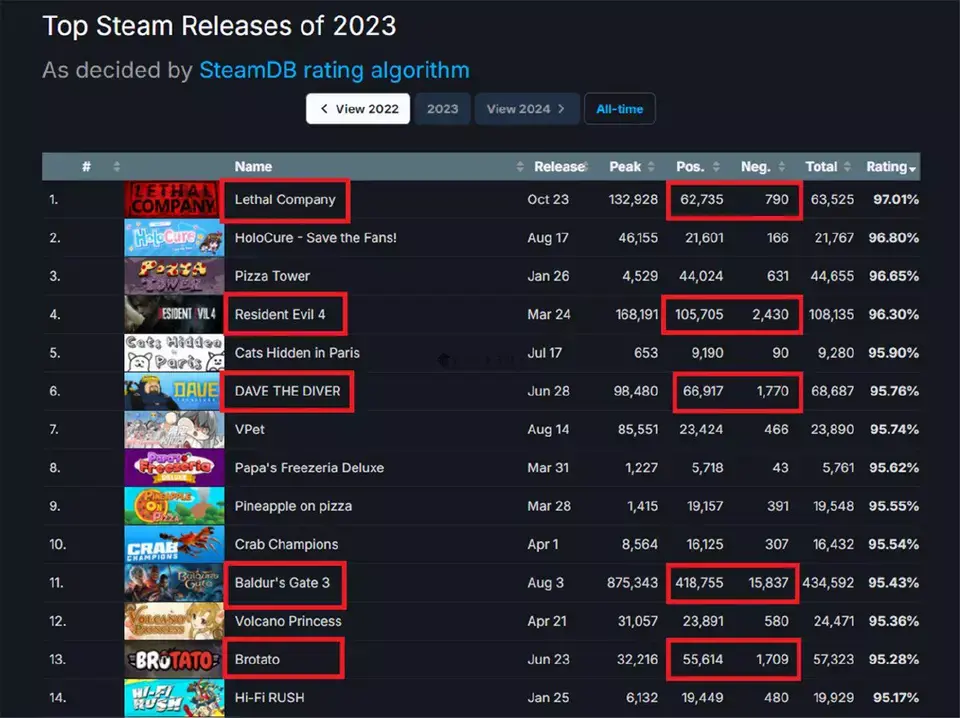Open Cats Hidden in Paris name link

[297, 353]
